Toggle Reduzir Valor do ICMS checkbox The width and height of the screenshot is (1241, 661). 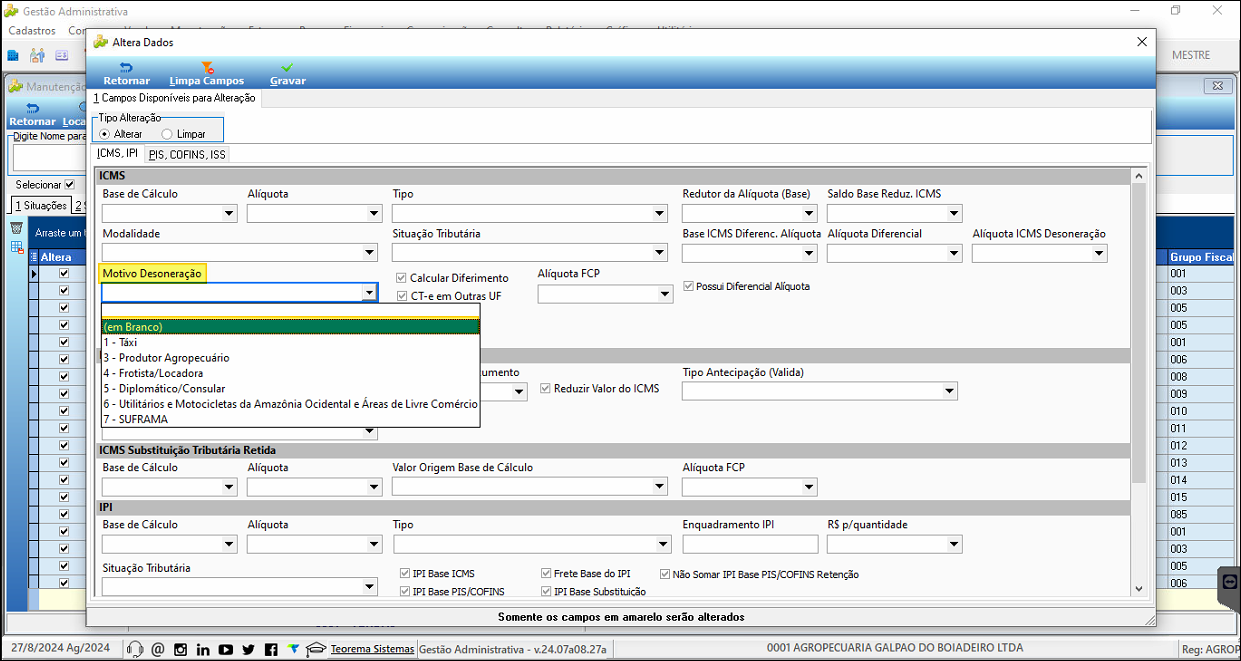[x=546, y=388]
